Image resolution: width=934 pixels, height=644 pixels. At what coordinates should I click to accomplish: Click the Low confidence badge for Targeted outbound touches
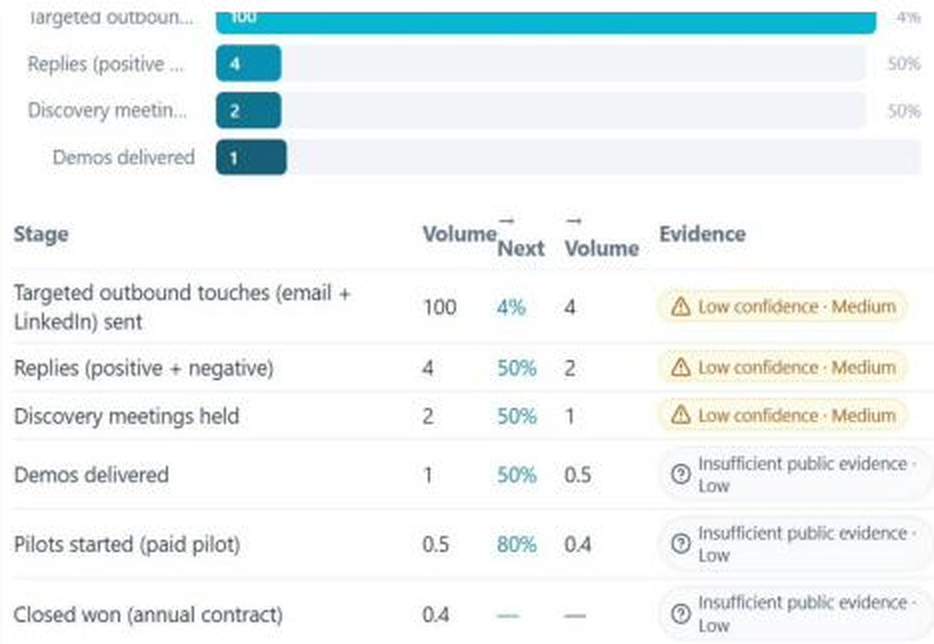(x=782, y=307)
